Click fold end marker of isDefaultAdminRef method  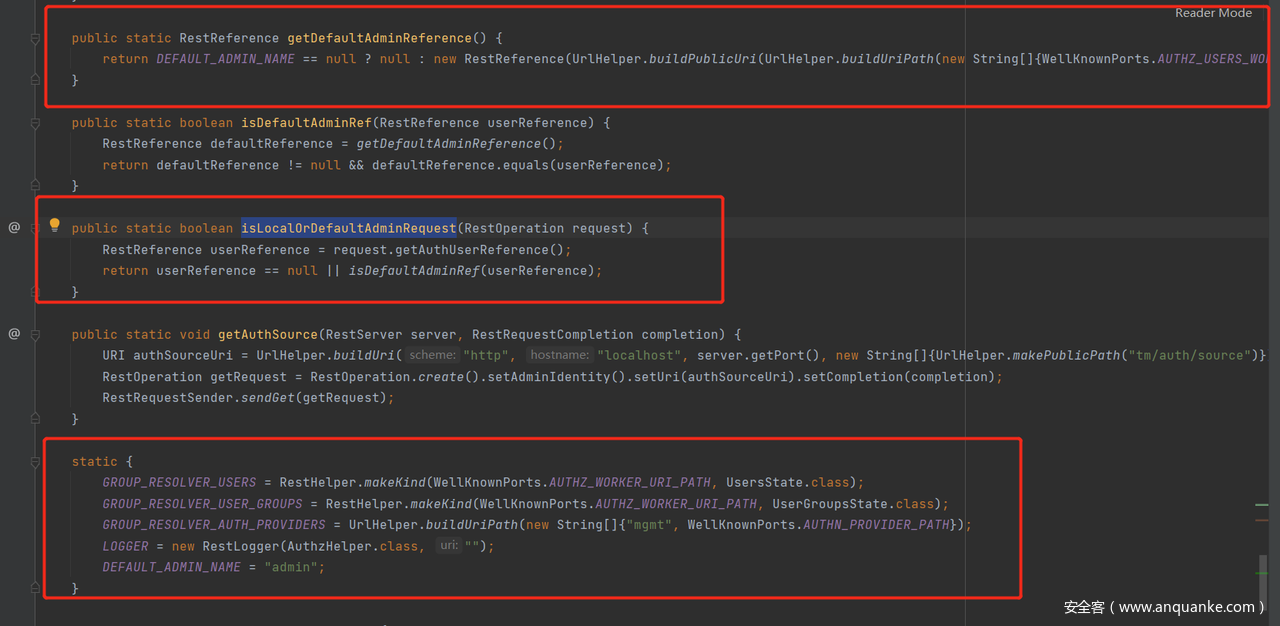pyautogui.click(x=35, y=186)
